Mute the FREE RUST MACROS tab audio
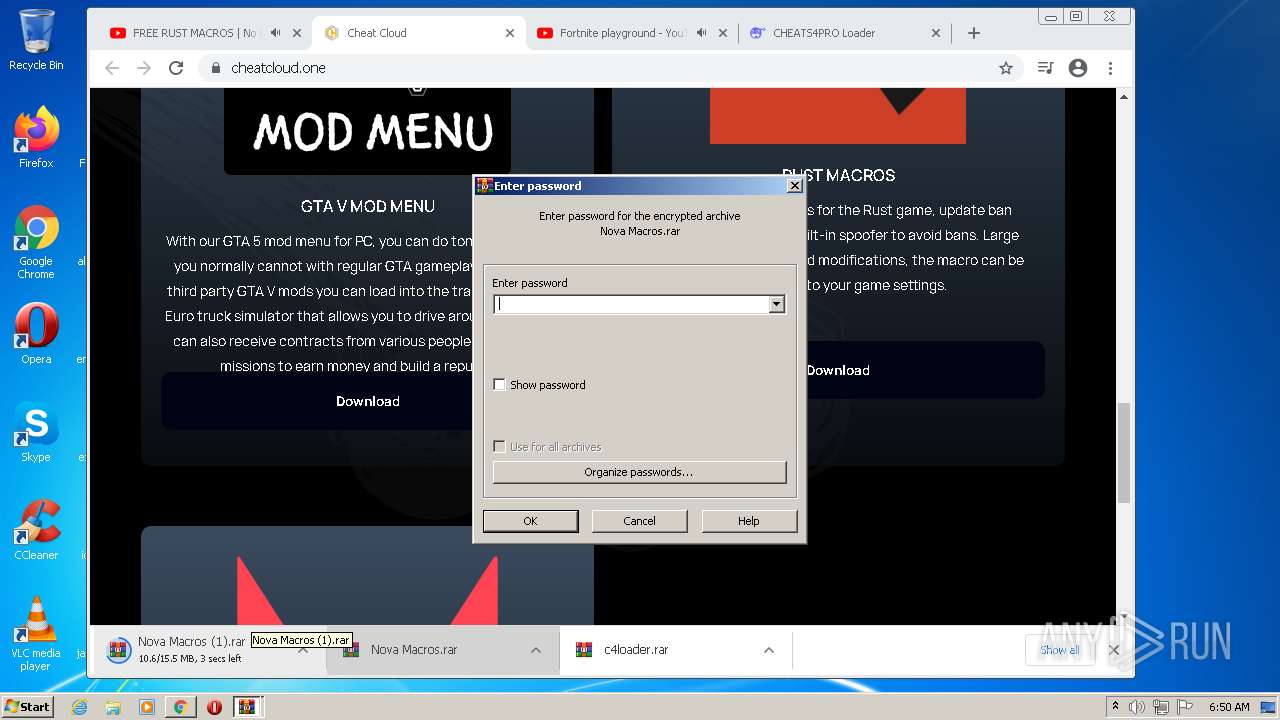Screen dimensions: 1280x720 point(276,33)
